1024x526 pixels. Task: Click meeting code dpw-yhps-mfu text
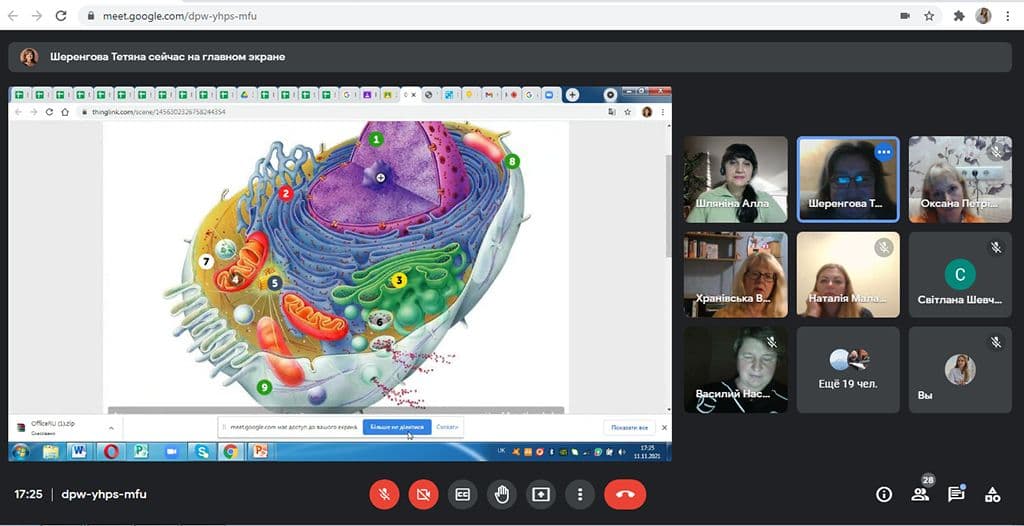pyautogui.click(x=104, y=495)
